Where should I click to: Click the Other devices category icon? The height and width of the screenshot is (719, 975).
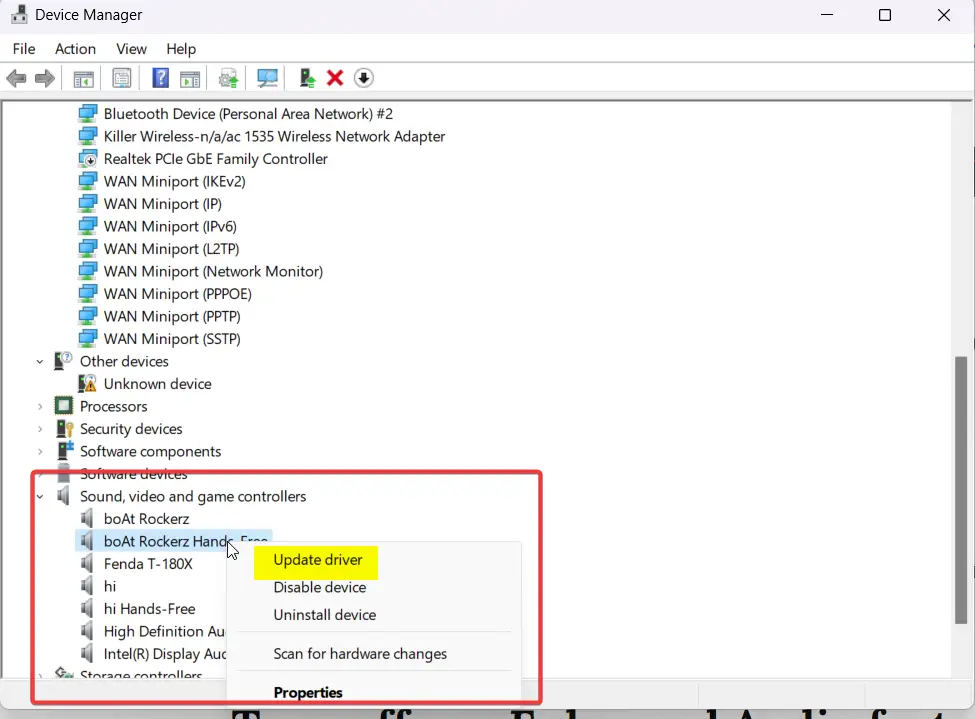click(63, 361)
